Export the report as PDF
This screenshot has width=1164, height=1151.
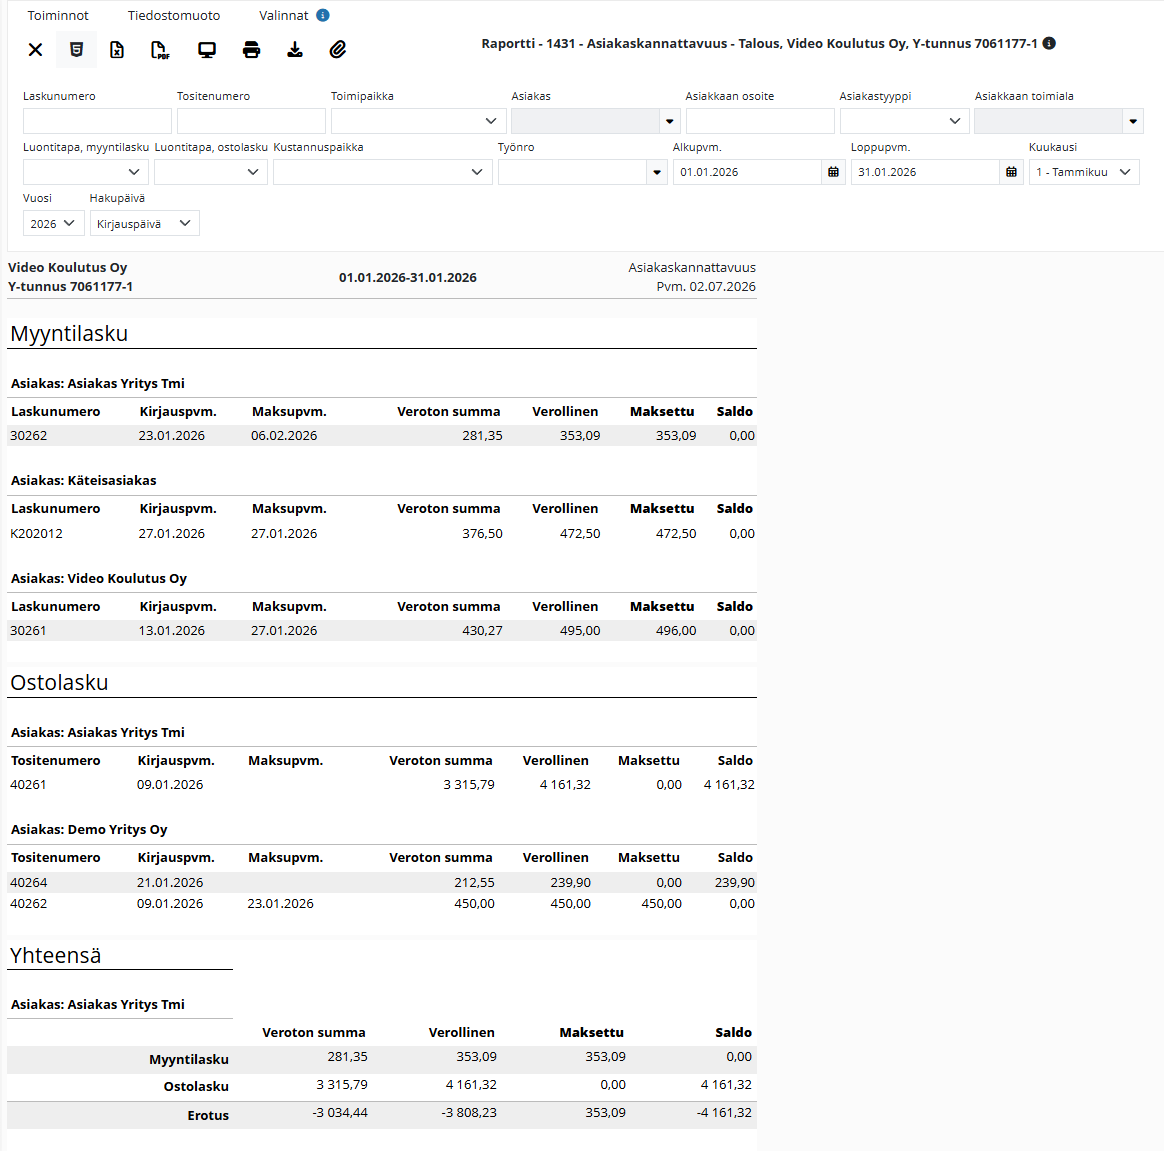click(x=160, y=50)
